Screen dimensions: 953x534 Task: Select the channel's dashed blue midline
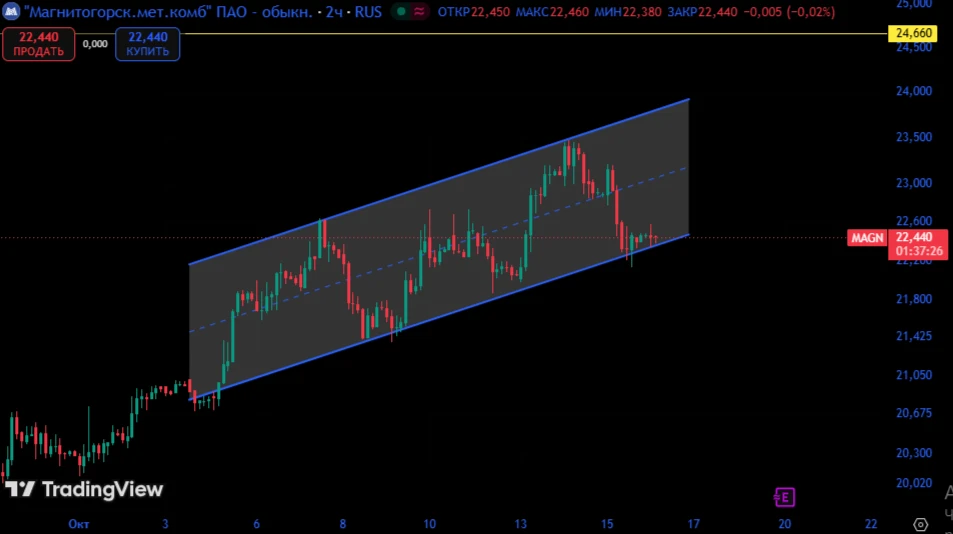(x=439, y=249)
